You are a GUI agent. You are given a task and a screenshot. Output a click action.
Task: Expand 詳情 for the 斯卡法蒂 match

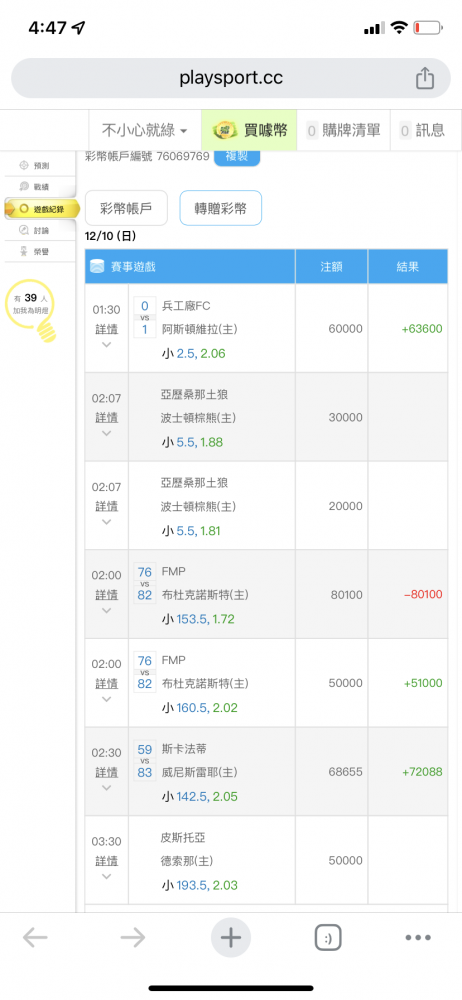pos(107,772)
